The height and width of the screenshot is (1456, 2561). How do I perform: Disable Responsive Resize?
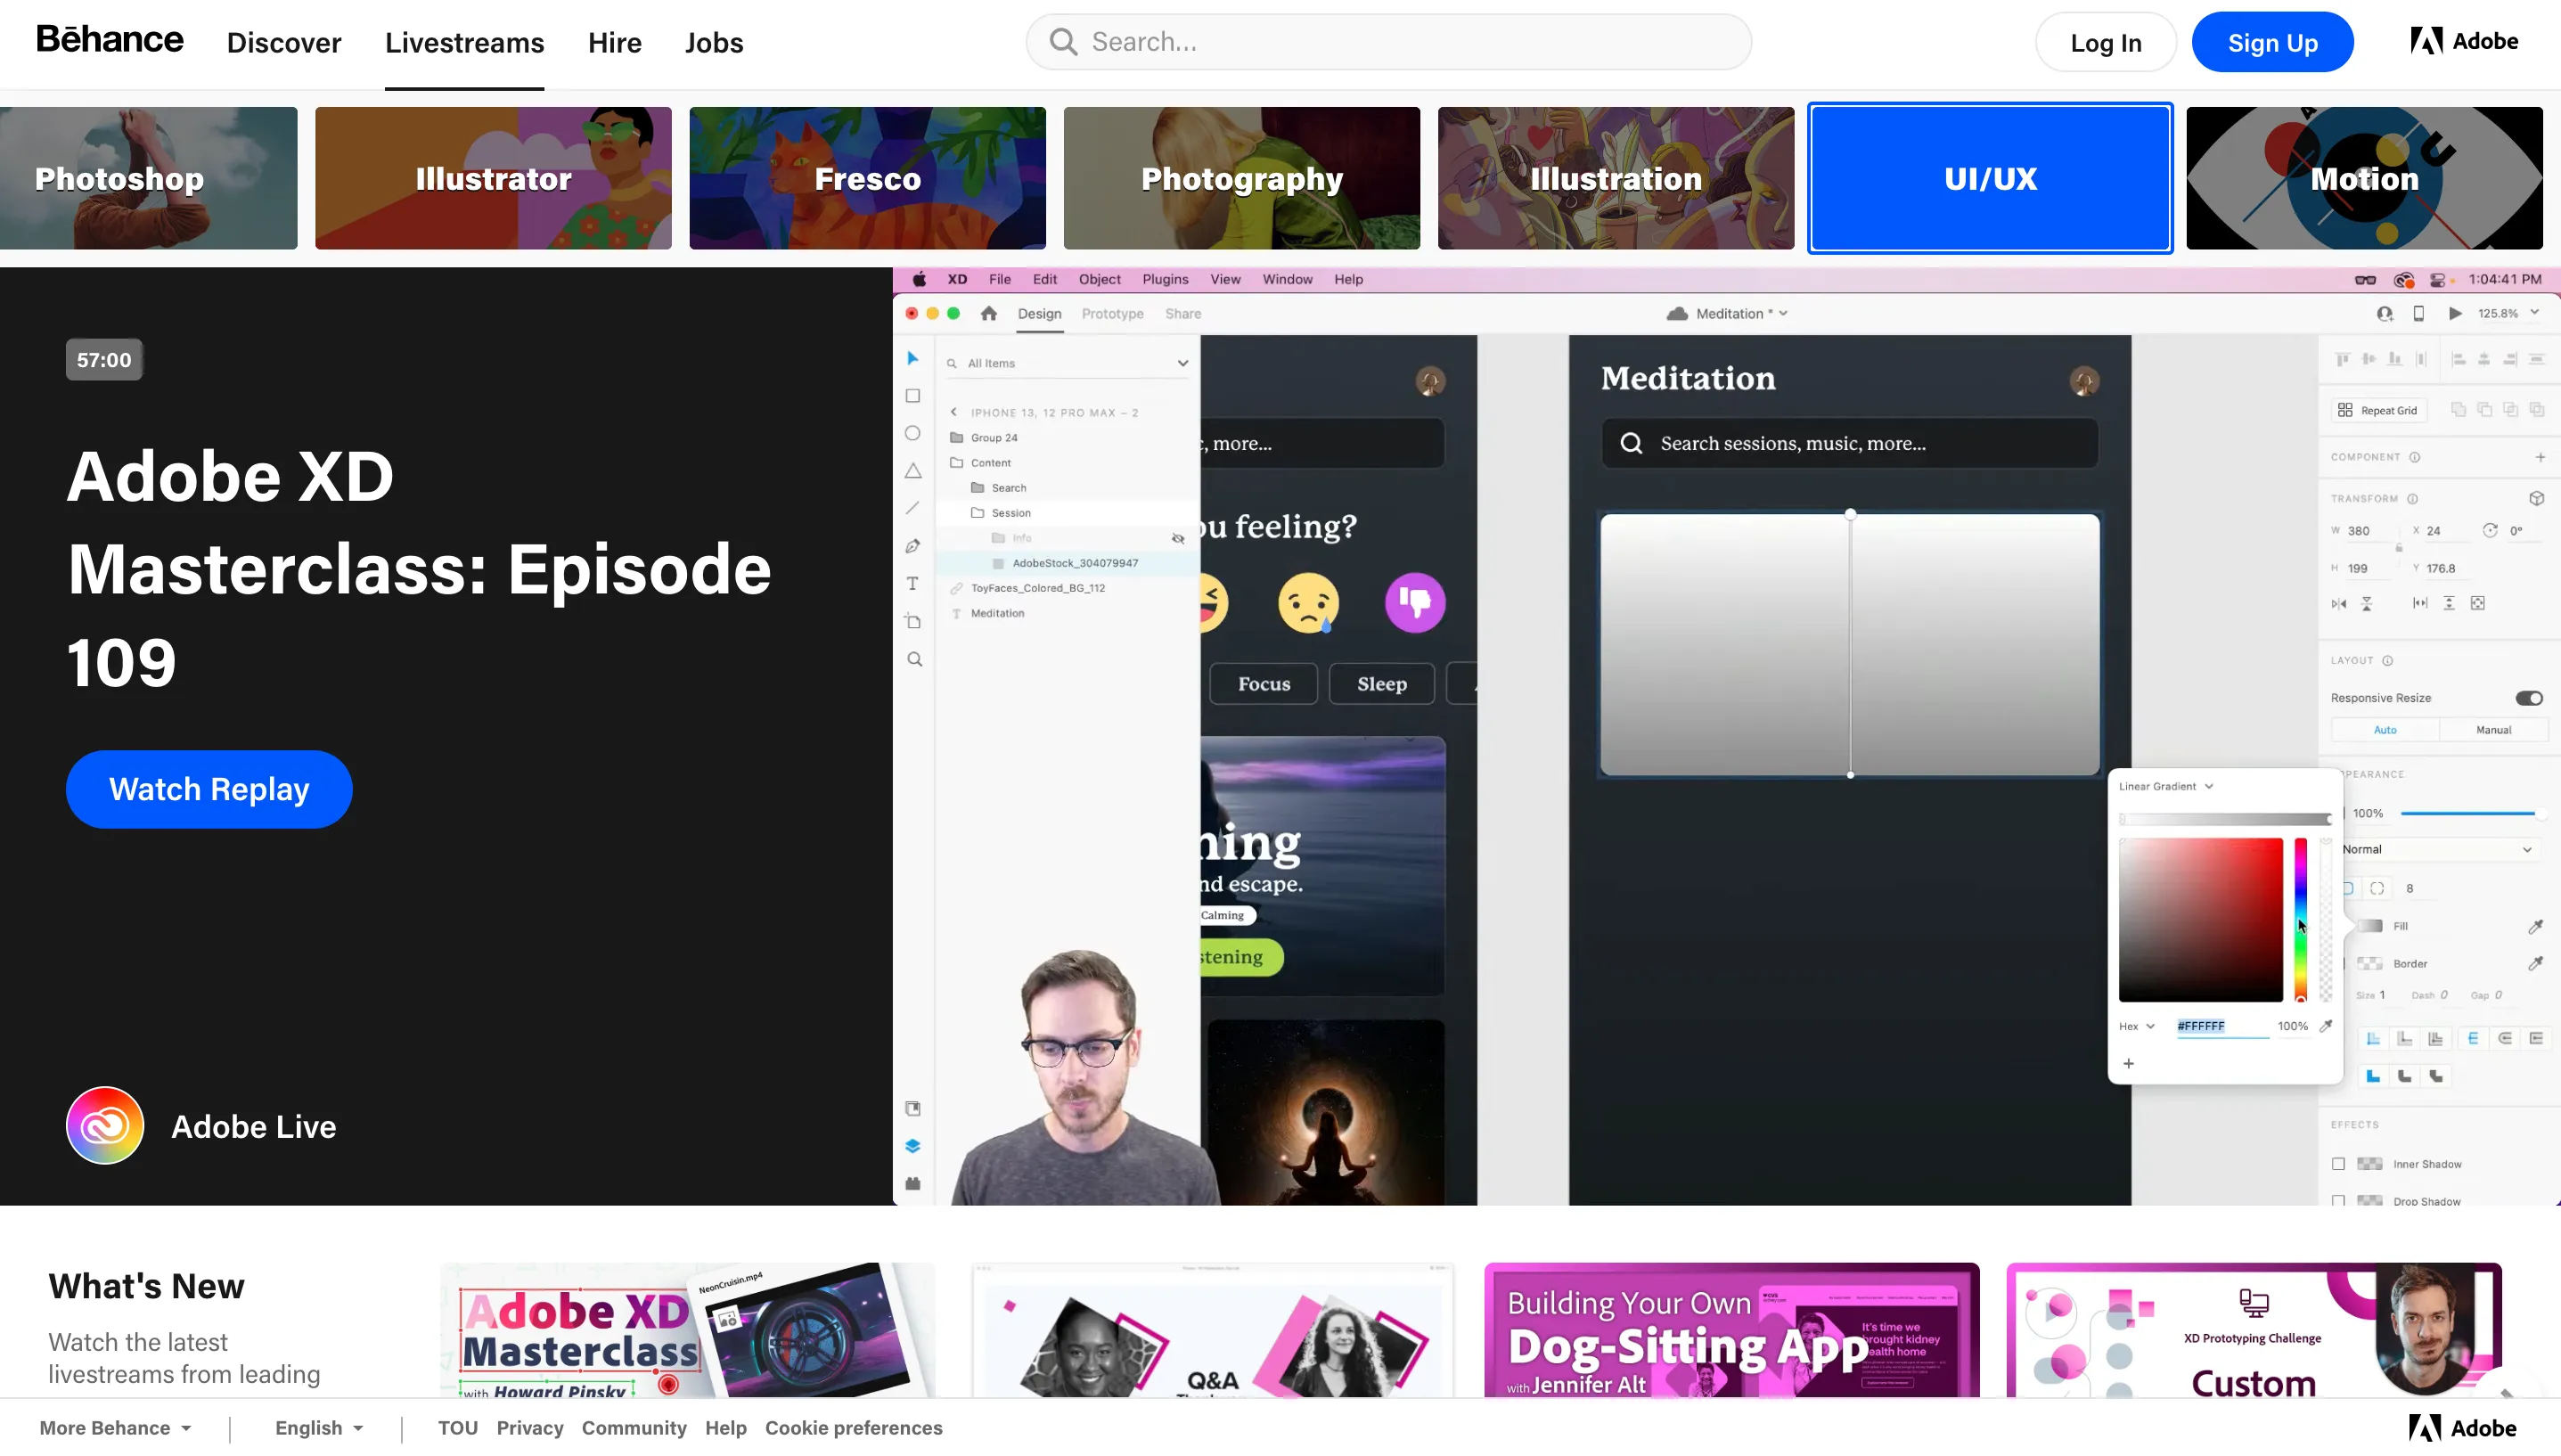(x=2529, y=698)
